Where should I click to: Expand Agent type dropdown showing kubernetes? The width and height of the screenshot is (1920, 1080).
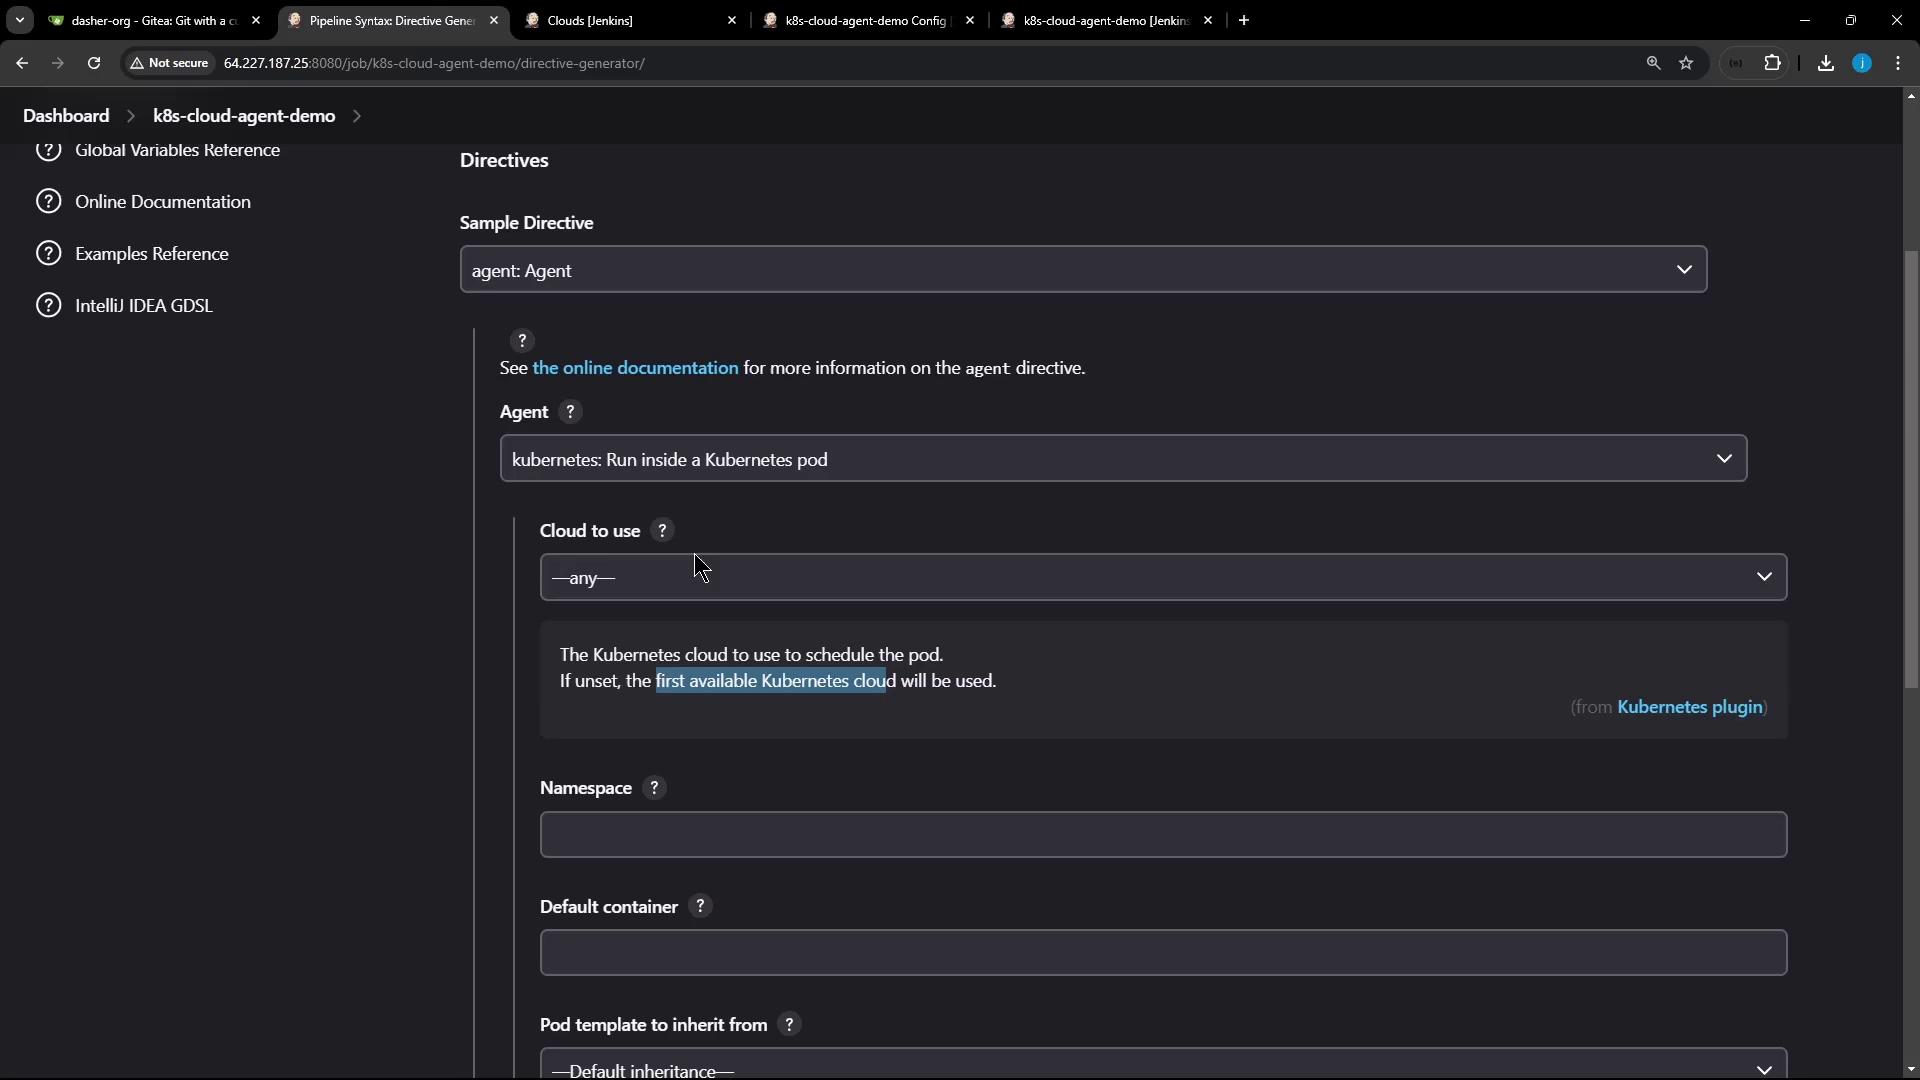(1122, 459)
